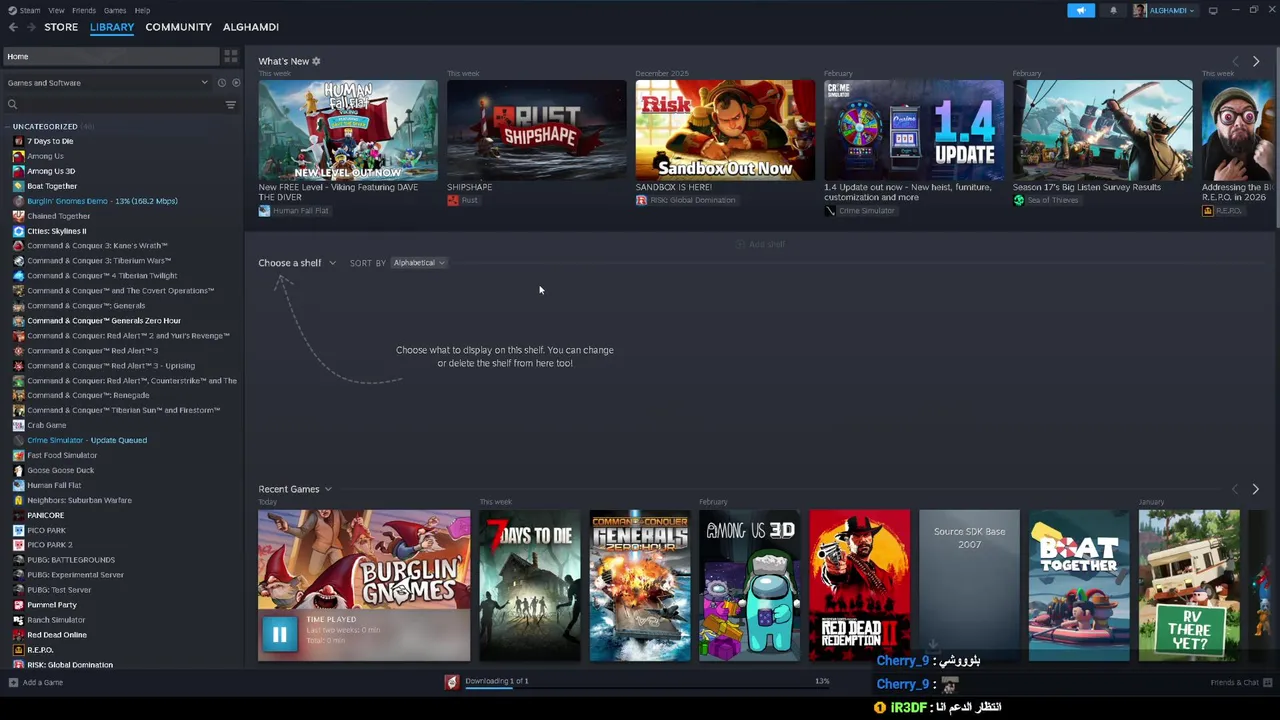
Task: Open the Help menu
Action: [142, 10]
